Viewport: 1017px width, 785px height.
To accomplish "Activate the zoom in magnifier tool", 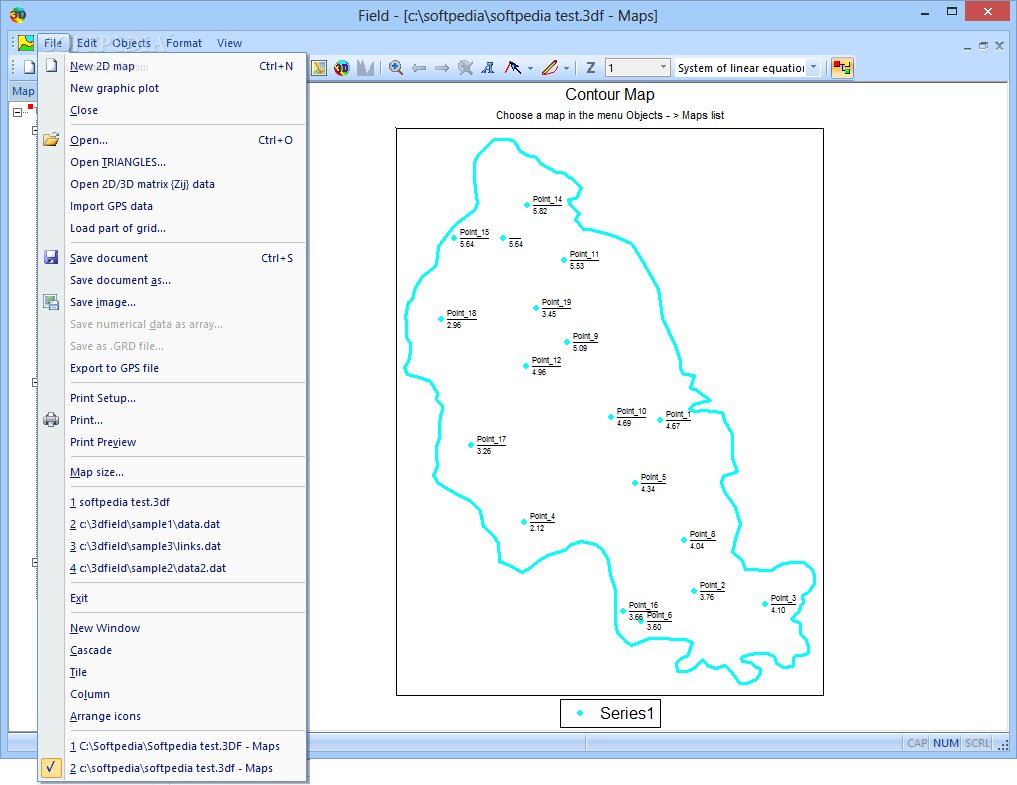I will point(396,67).
